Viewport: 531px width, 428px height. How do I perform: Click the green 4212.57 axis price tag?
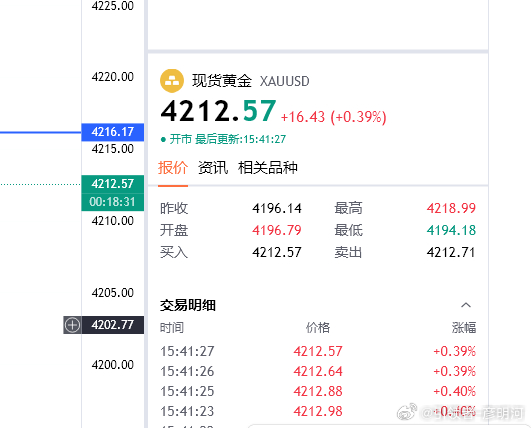[112, 184]
